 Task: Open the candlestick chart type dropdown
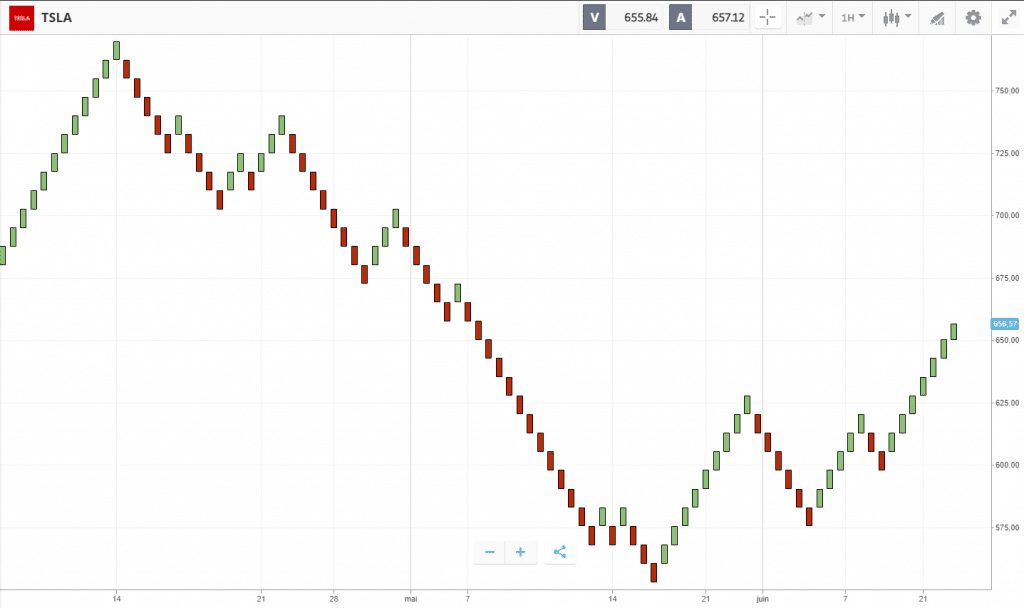coord(897,18)
